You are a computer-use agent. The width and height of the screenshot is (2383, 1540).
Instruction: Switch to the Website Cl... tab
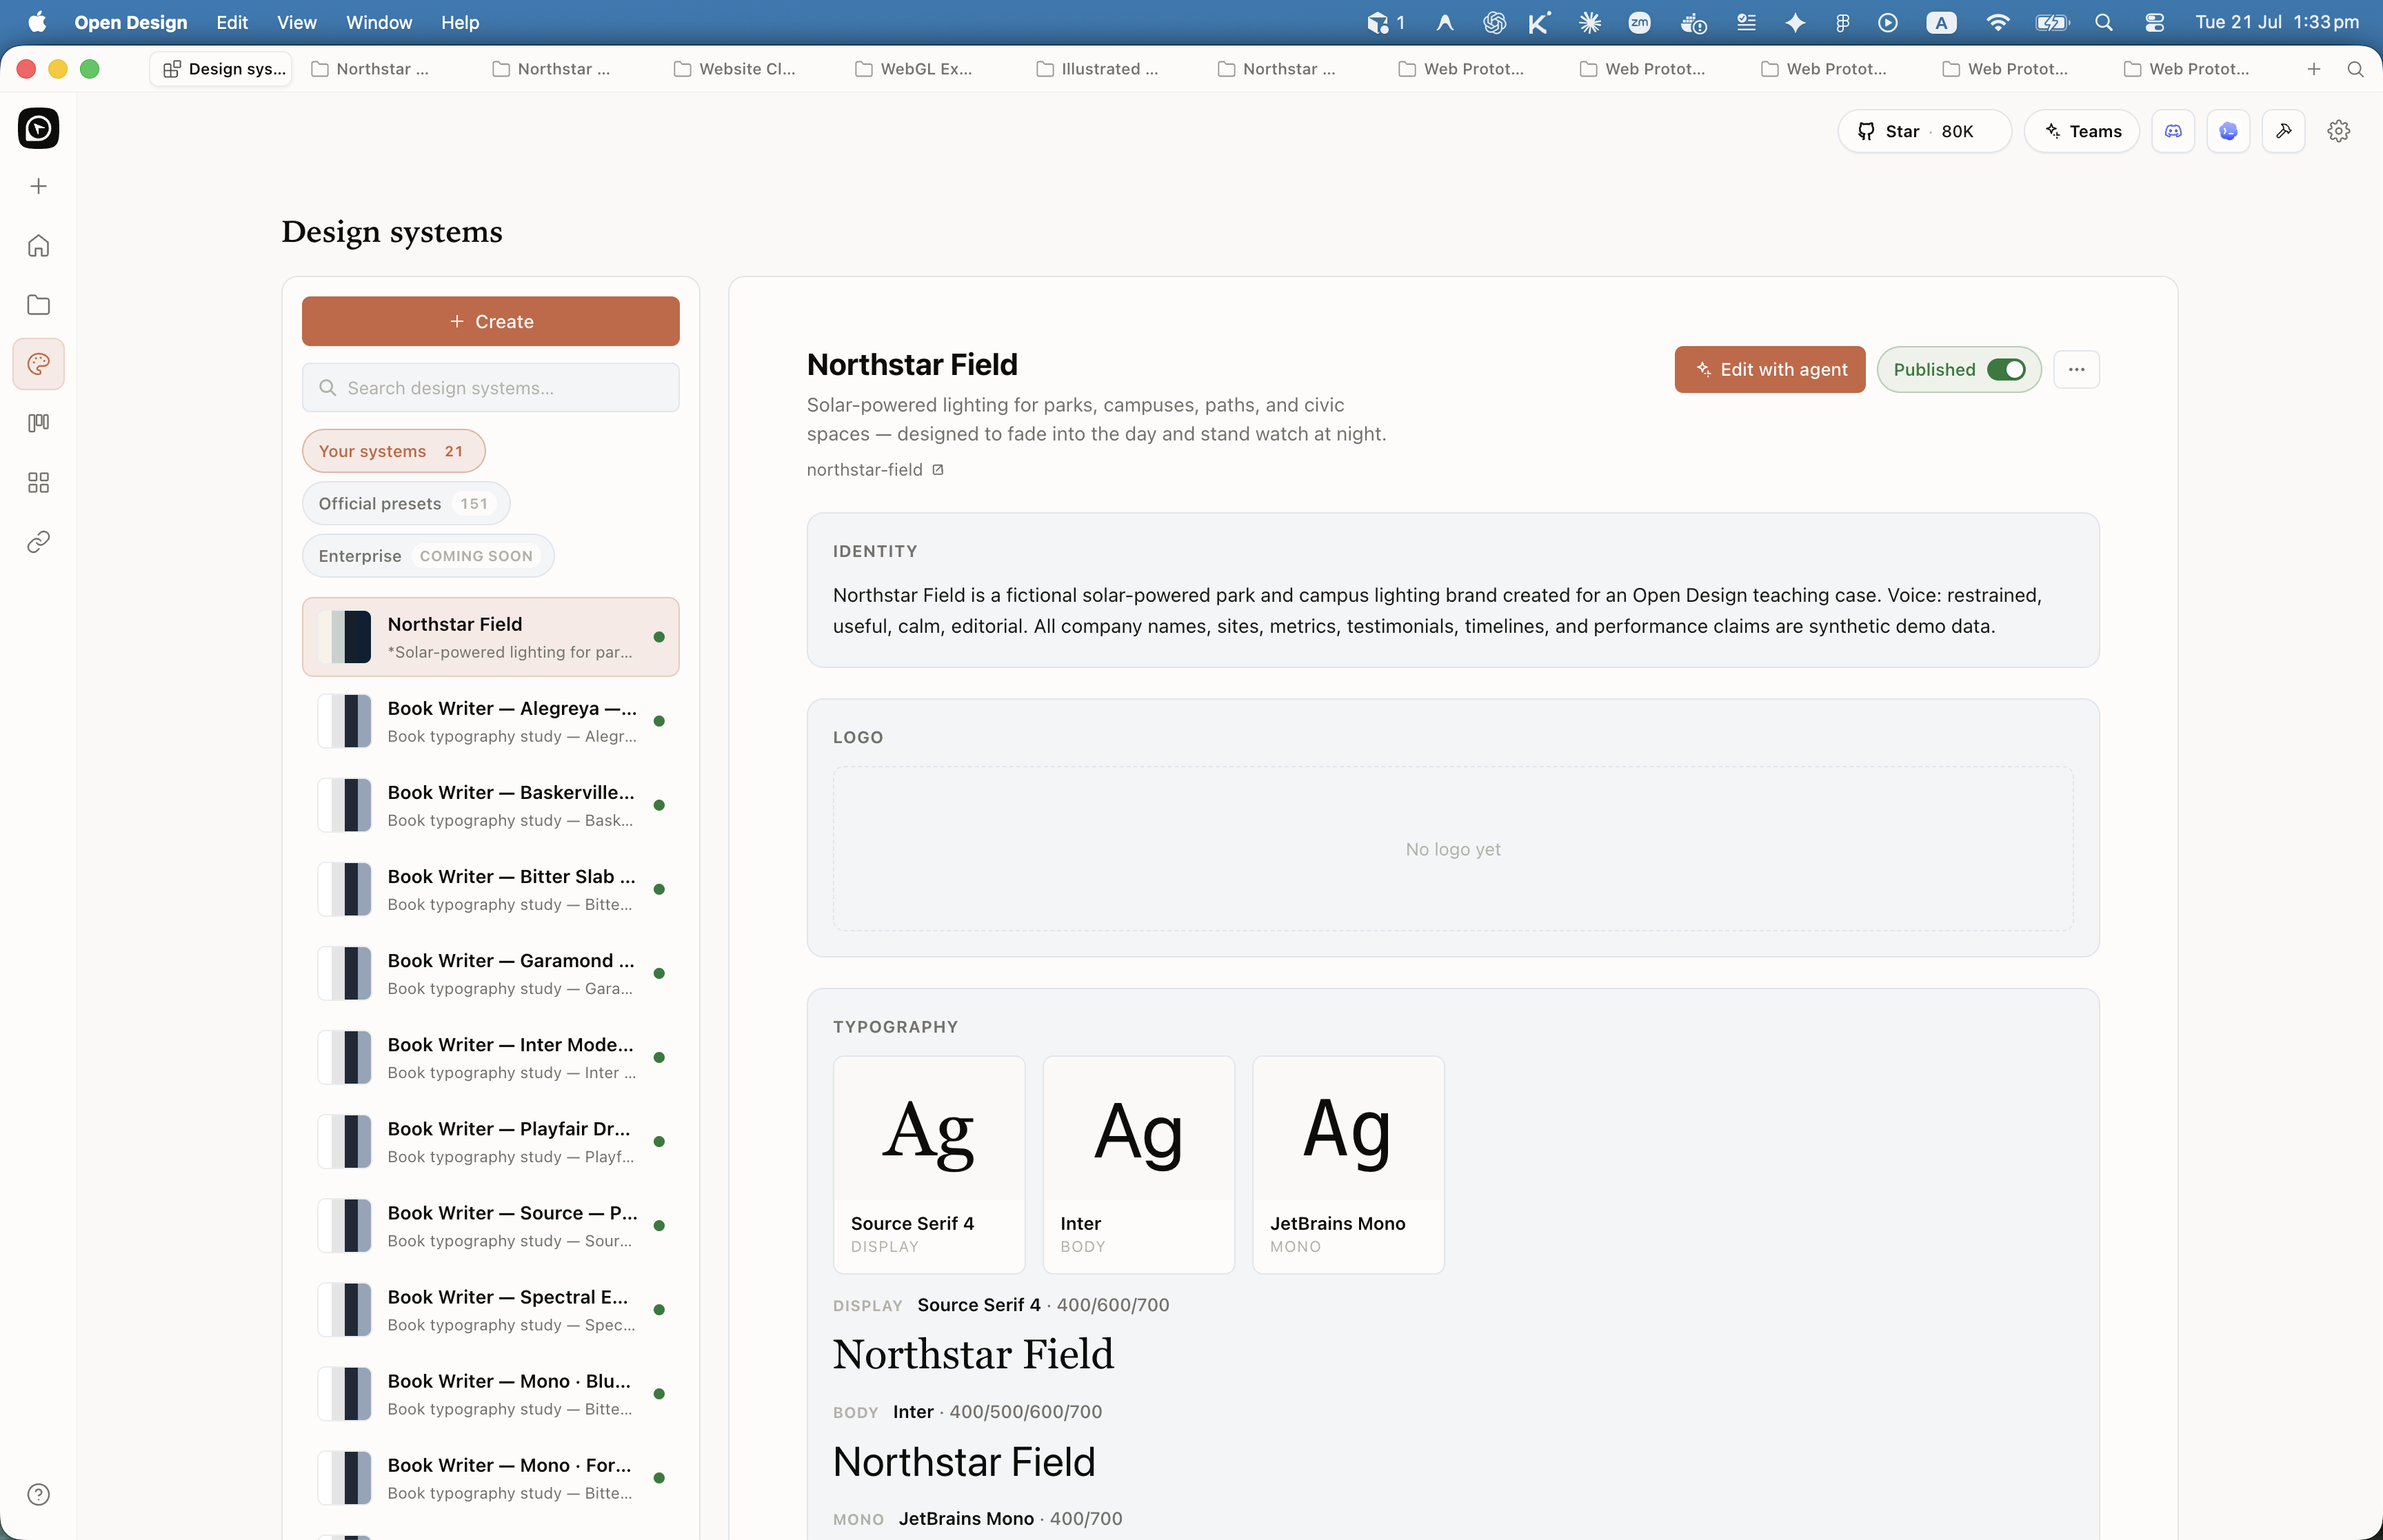pyautogui.click(x=736, y=69)
